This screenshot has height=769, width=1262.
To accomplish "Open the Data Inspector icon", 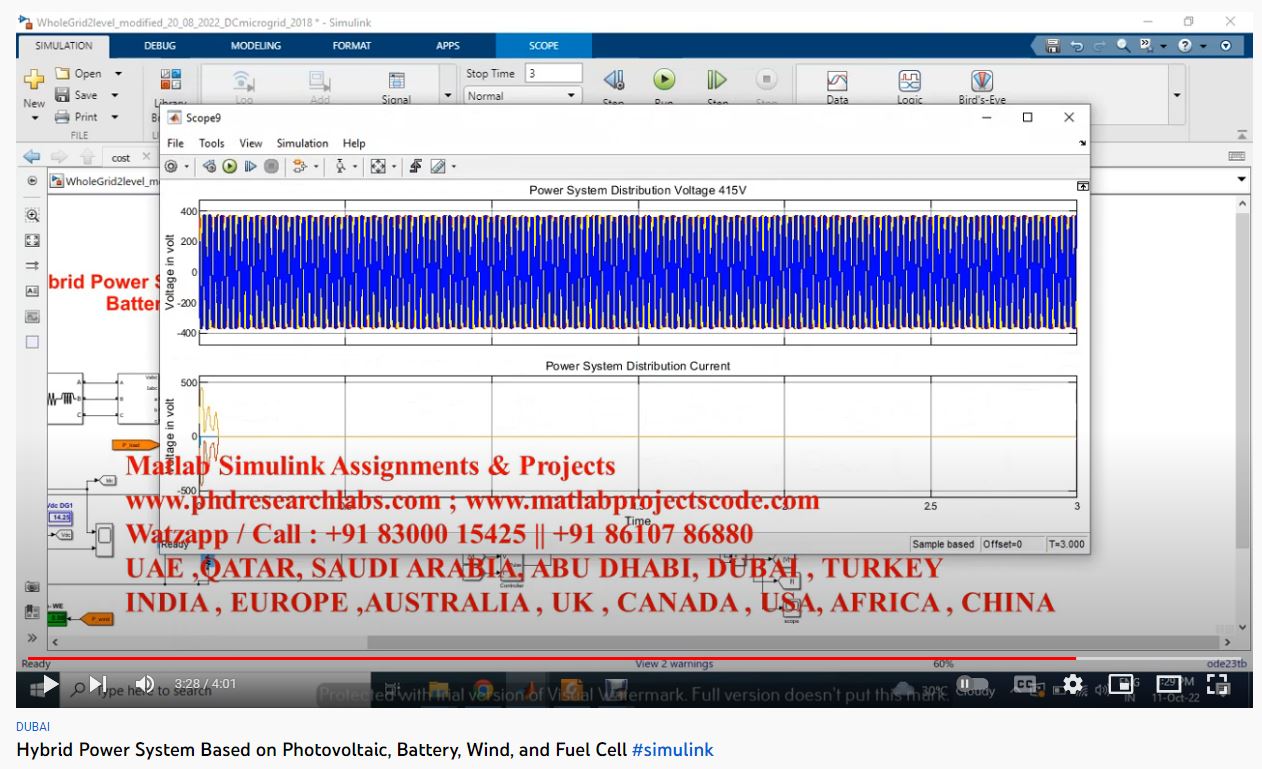I will pos(837,80).
